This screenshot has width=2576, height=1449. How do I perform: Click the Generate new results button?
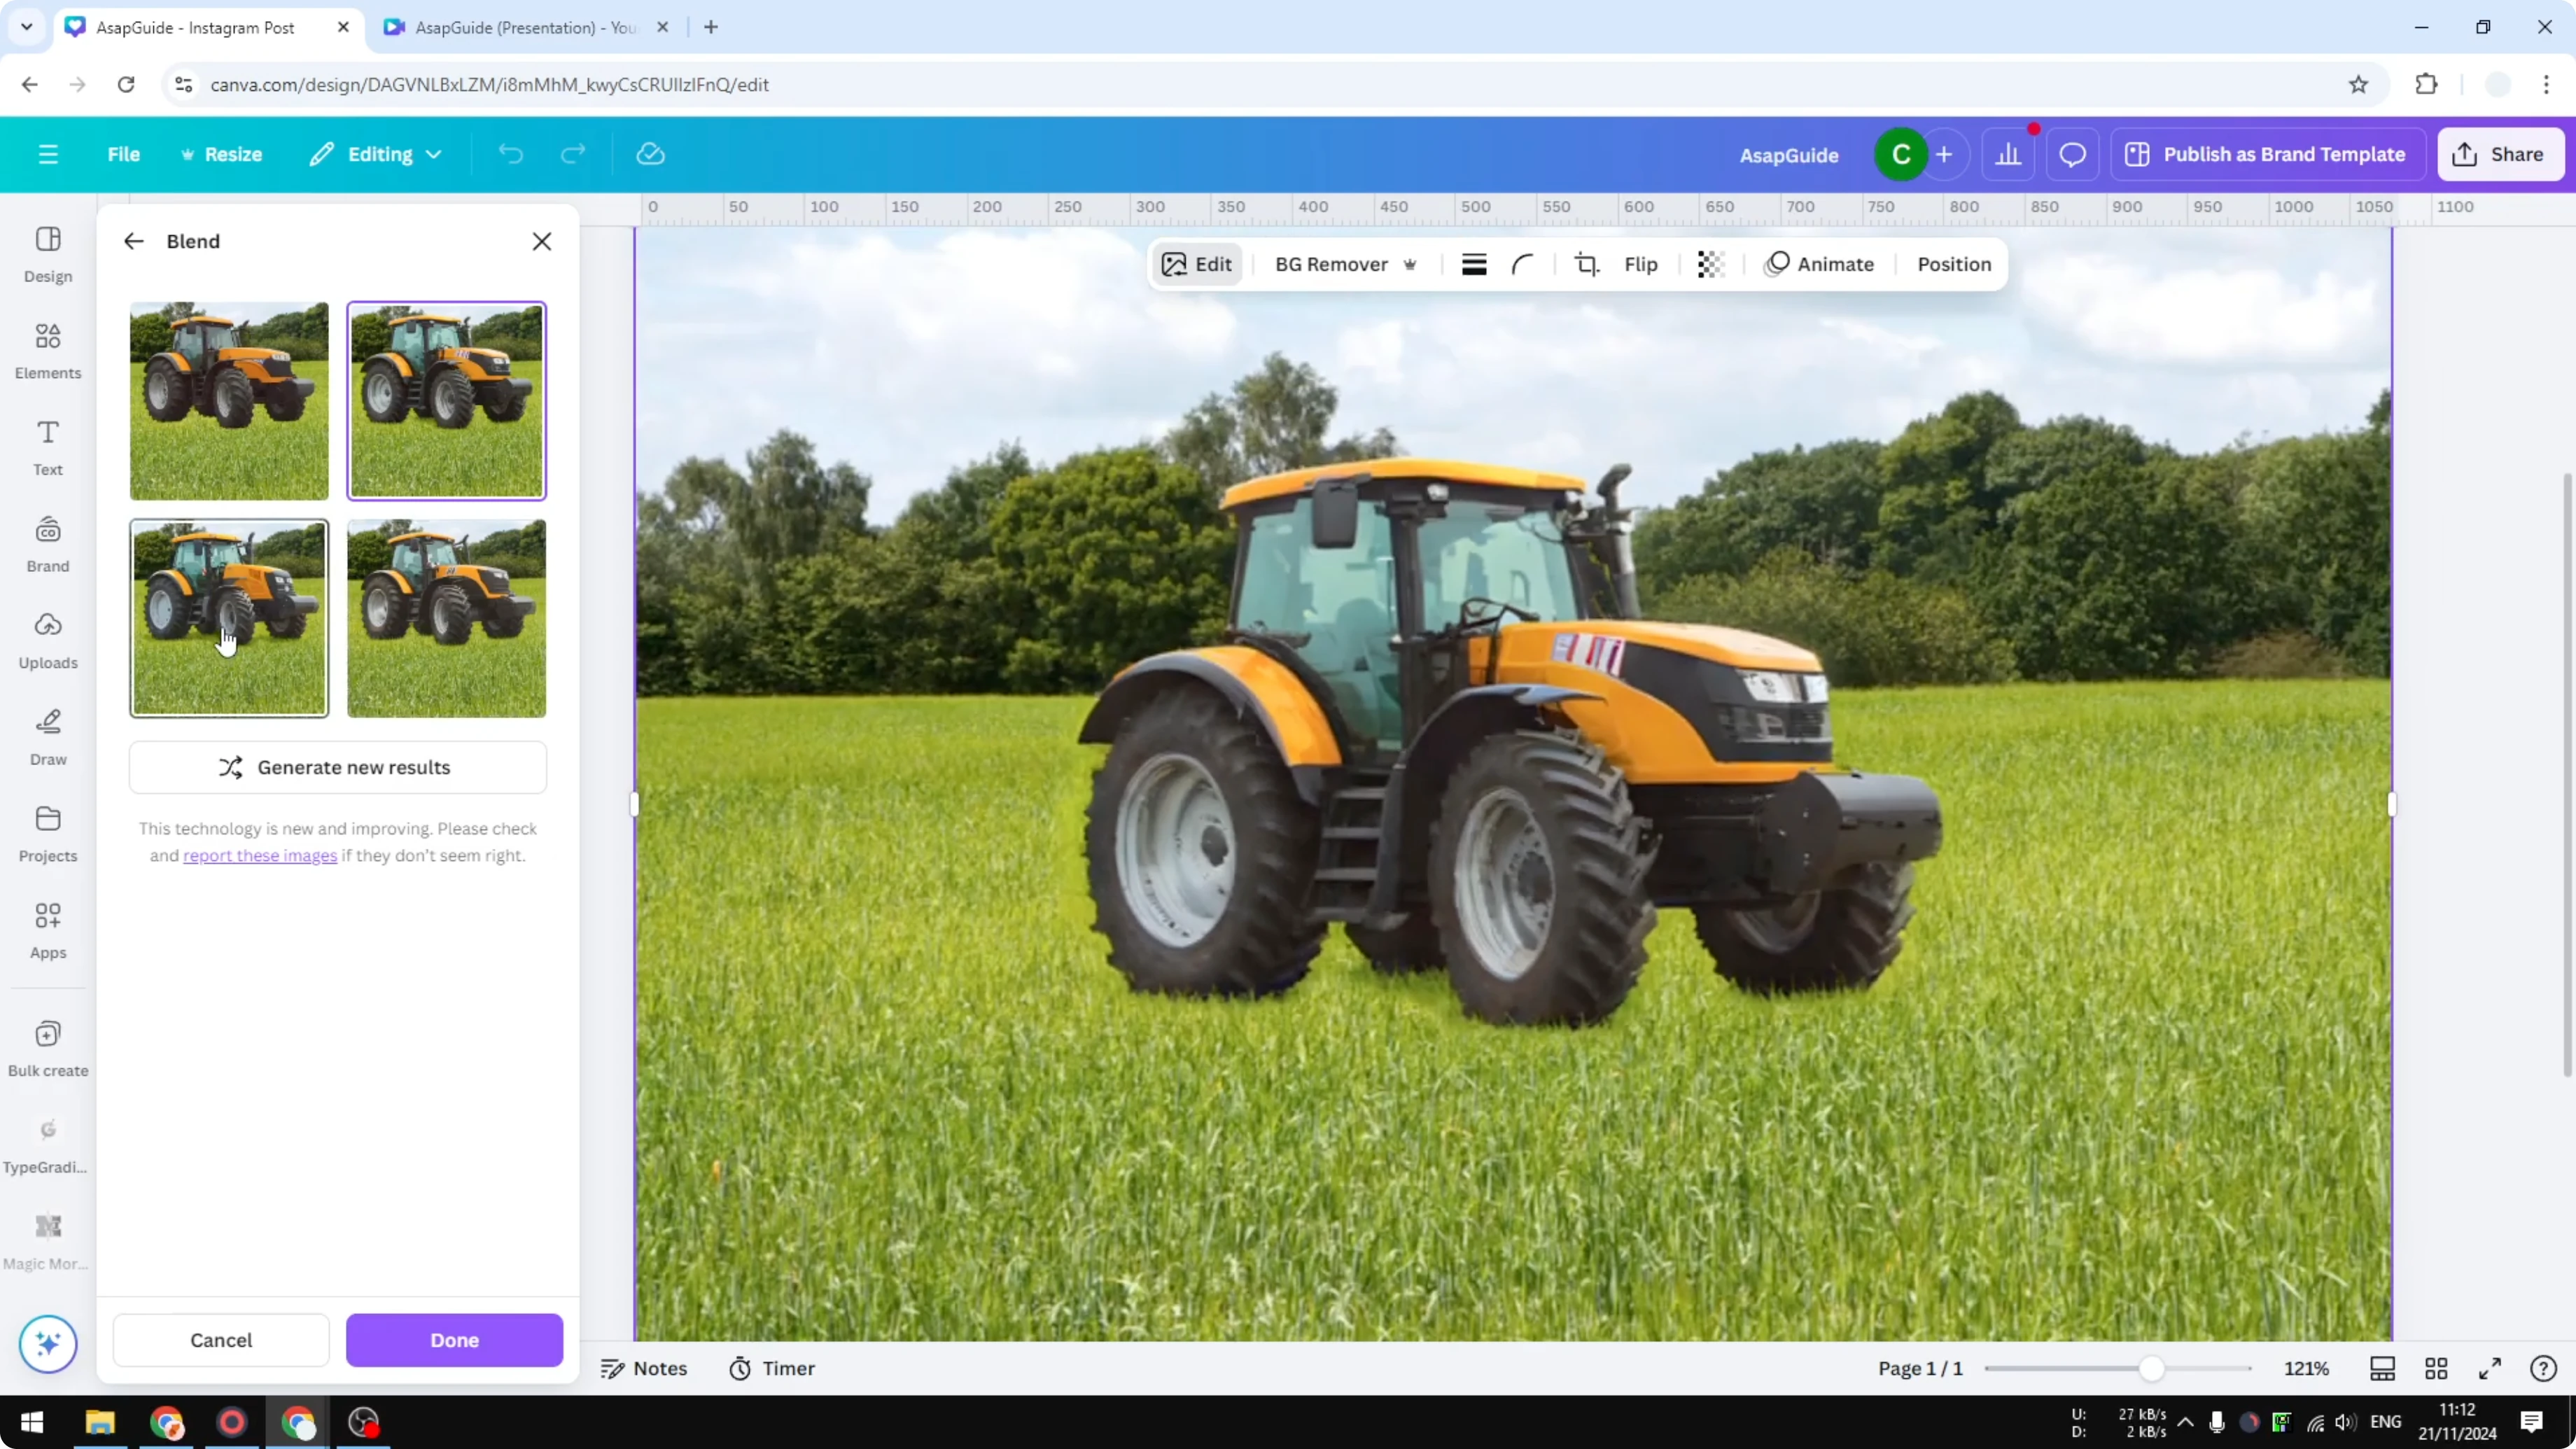[337, 767]
